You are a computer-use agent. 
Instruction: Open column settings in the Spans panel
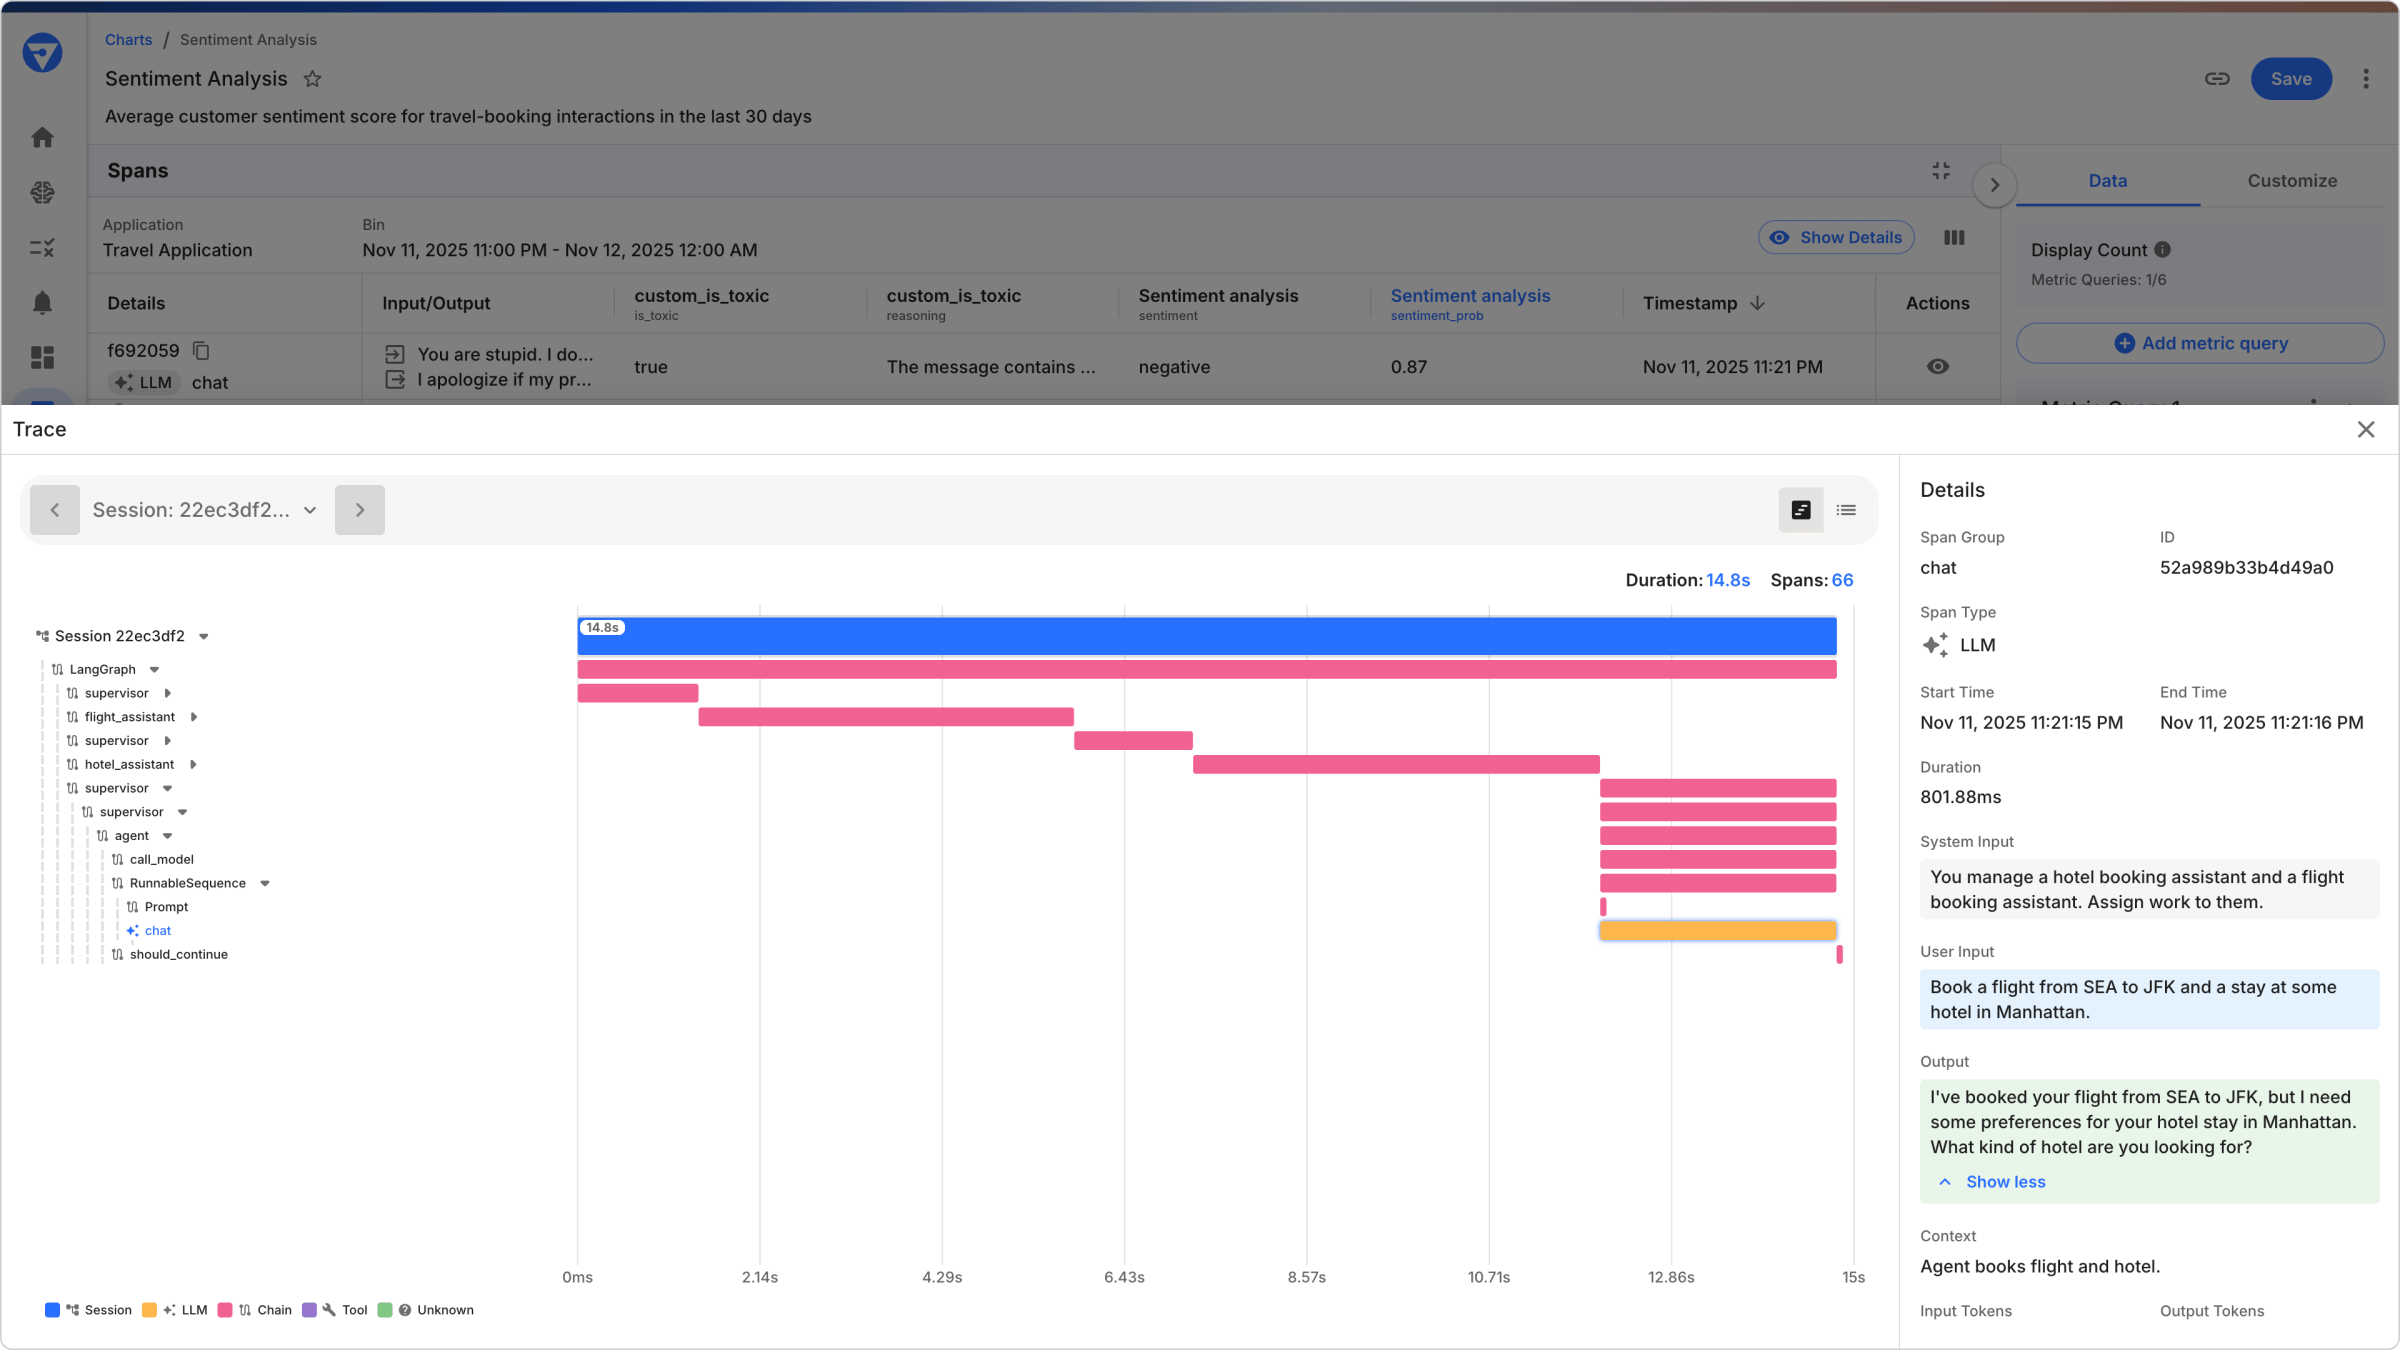(x=1954, y=237)
